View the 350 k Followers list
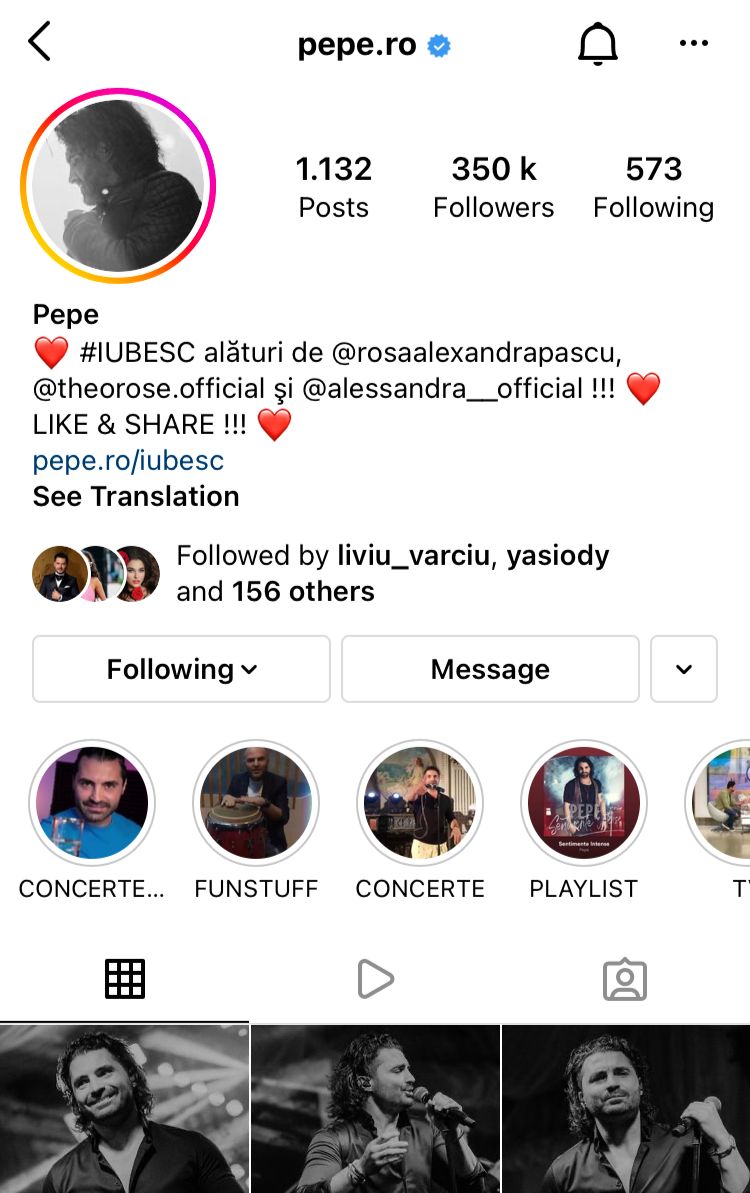 click(x=494, y=187)
